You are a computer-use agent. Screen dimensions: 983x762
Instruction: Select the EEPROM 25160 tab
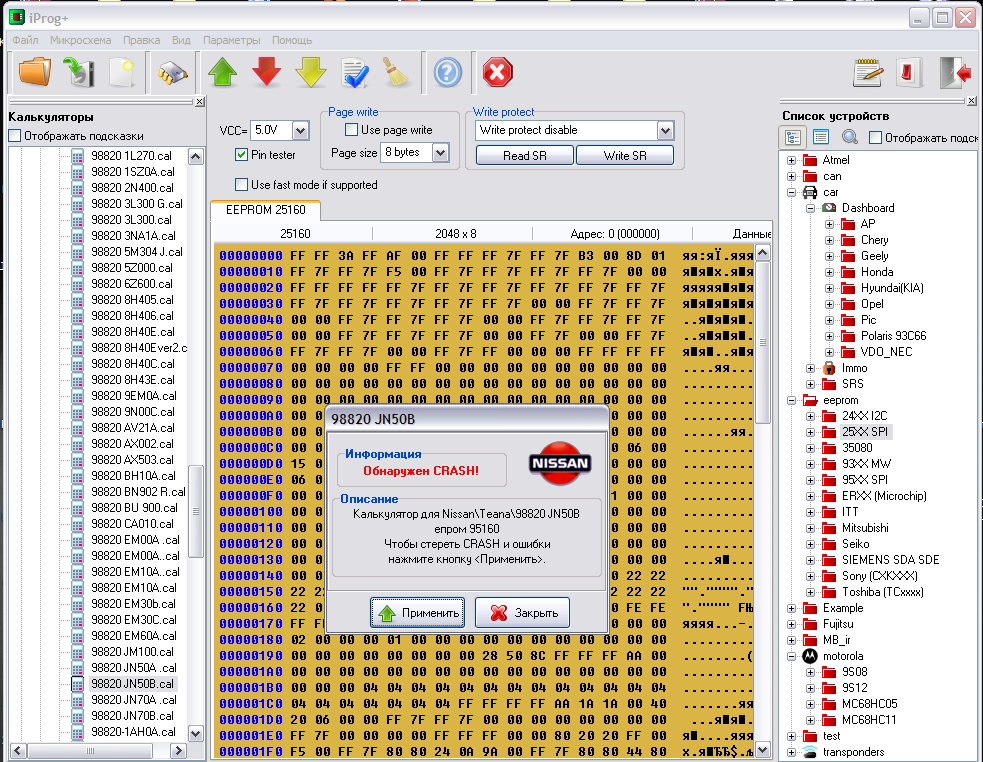click(266, 210)
